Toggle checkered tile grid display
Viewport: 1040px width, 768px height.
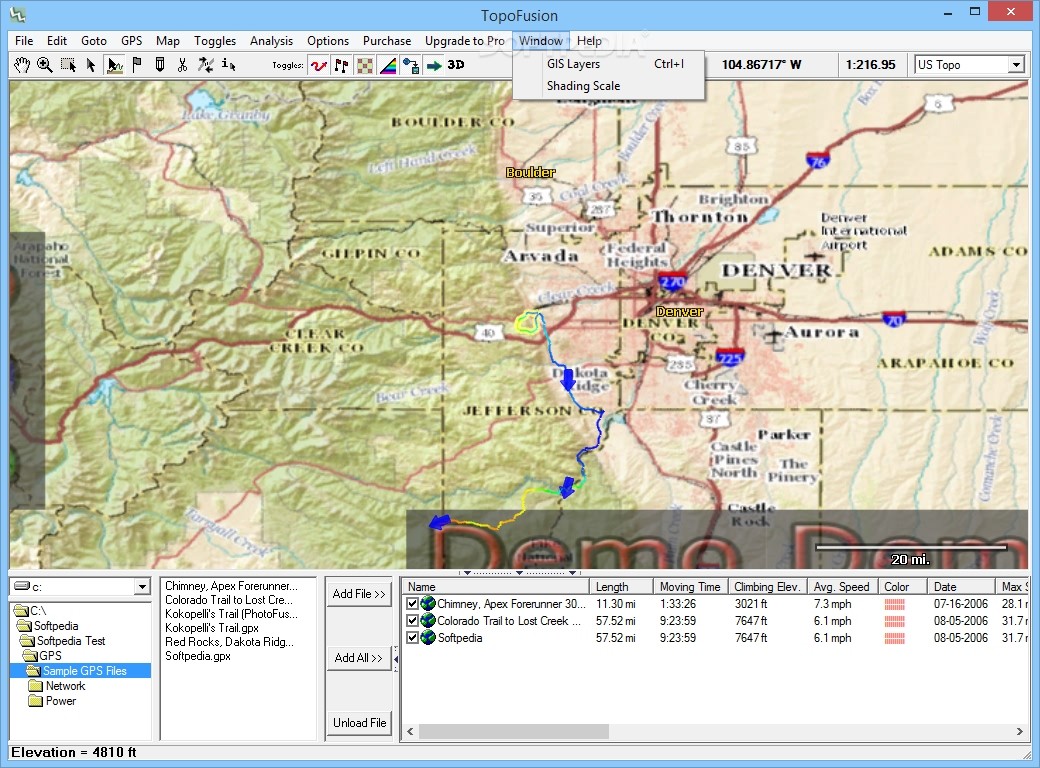point(365,66)
